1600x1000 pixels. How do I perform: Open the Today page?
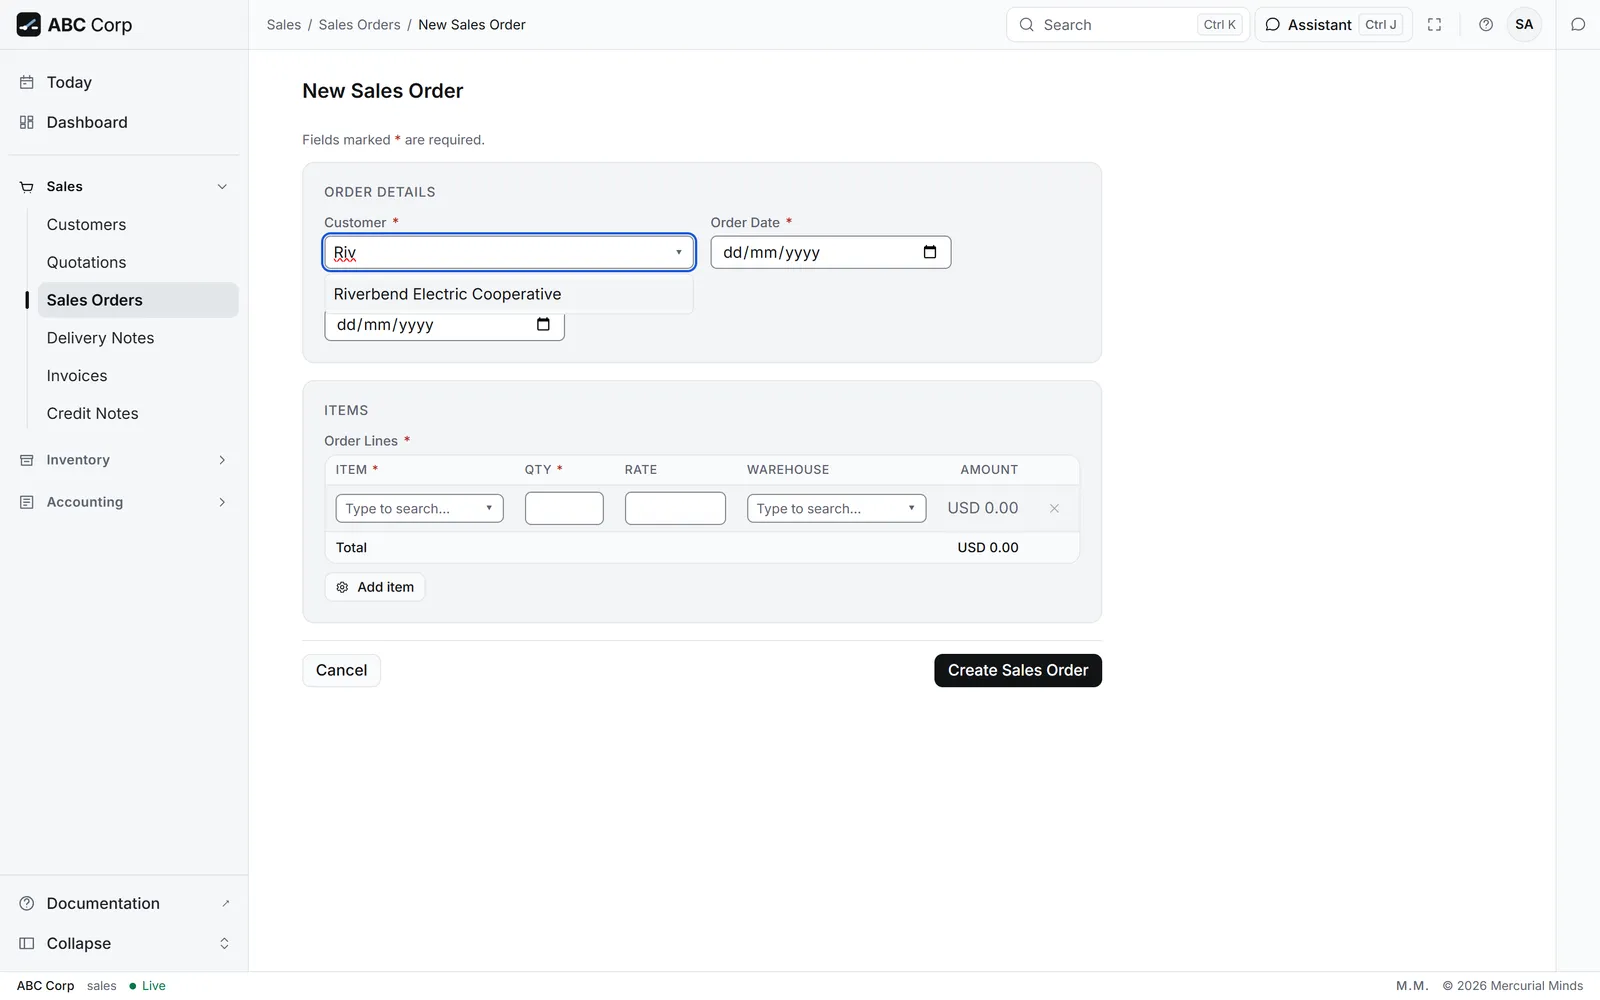click(x=124, y=82)
